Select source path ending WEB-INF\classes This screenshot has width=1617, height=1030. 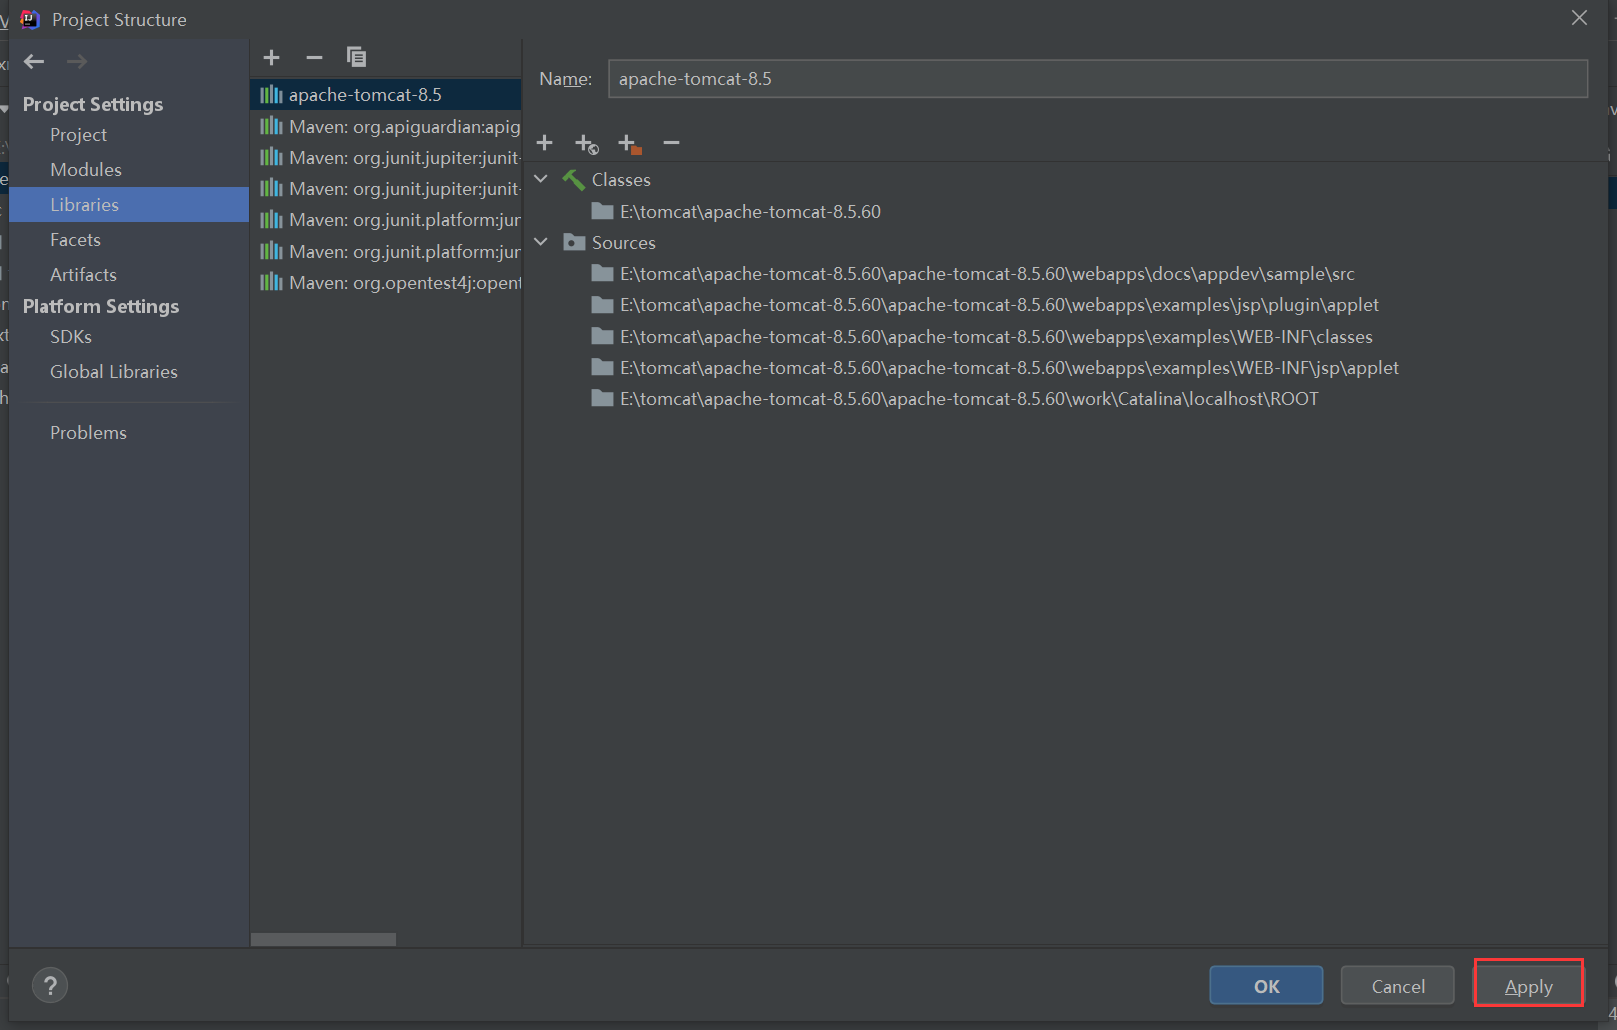pyautogui.click(x=996, y=336)
